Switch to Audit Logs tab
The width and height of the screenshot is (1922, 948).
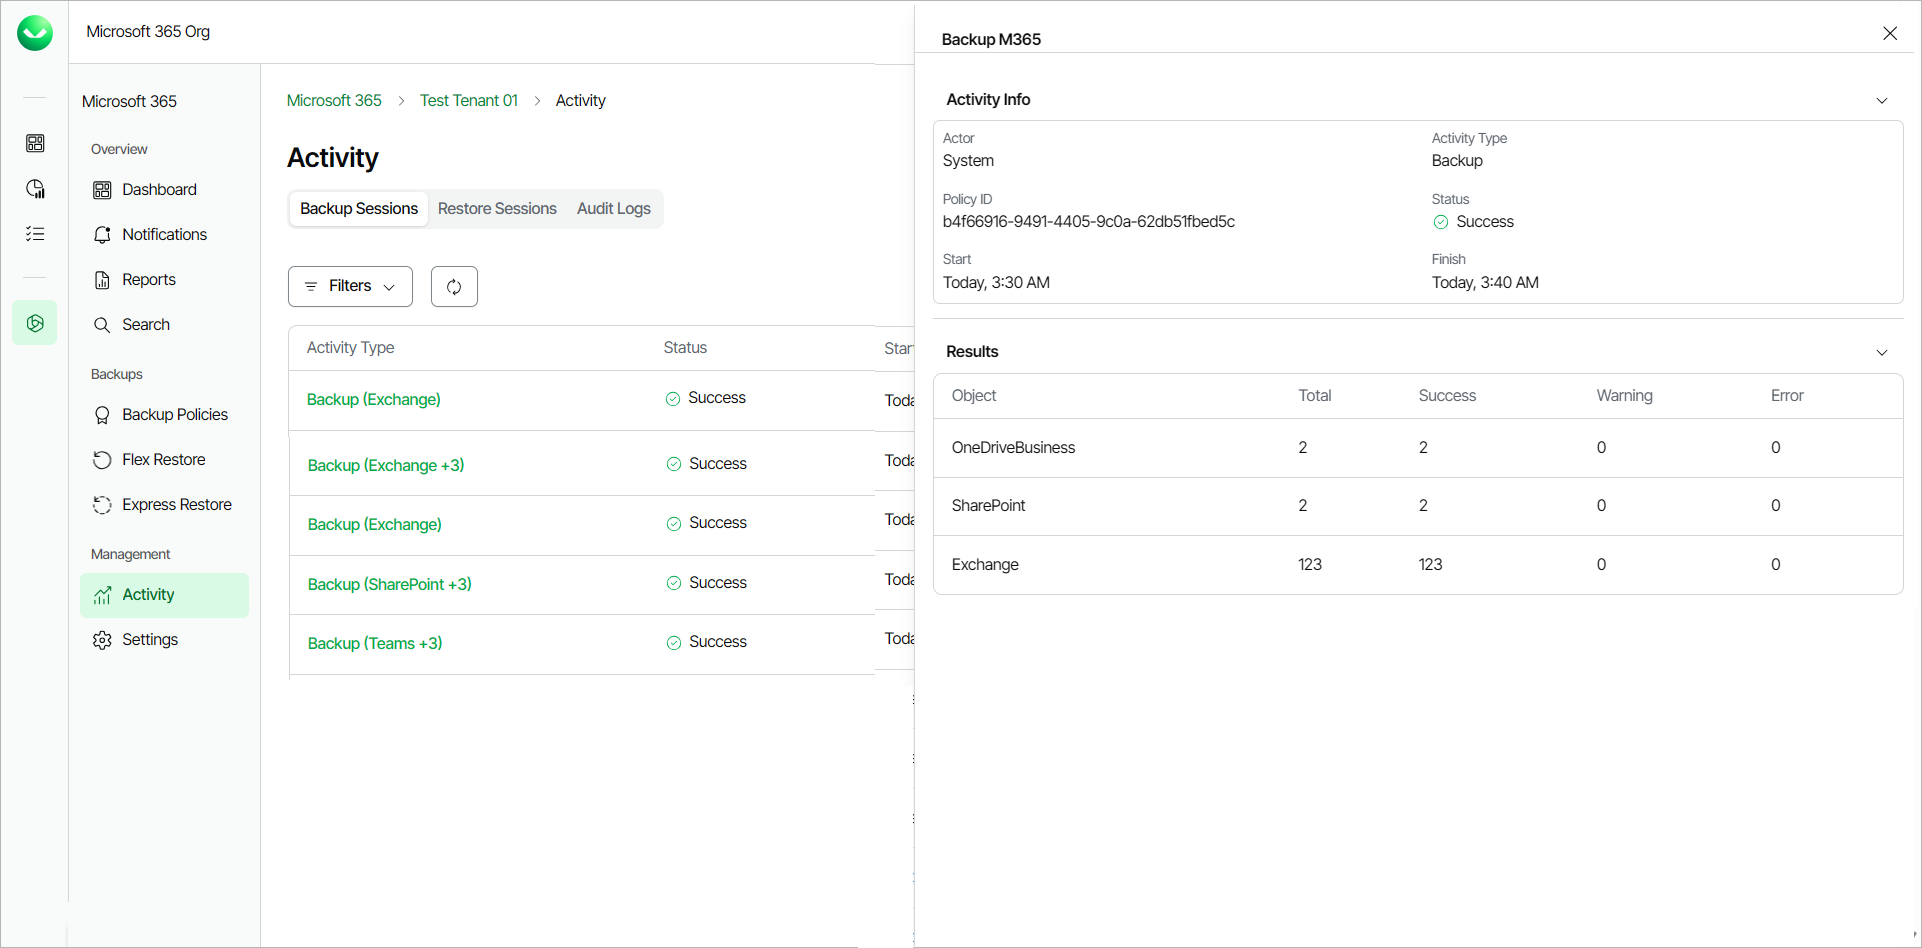tap(614, 208)
